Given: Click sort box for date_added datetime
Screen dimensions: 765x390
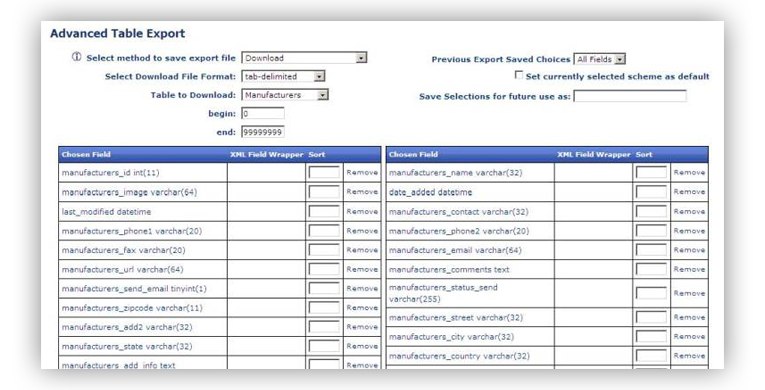Looking at the screenshot, I should 651,192.
